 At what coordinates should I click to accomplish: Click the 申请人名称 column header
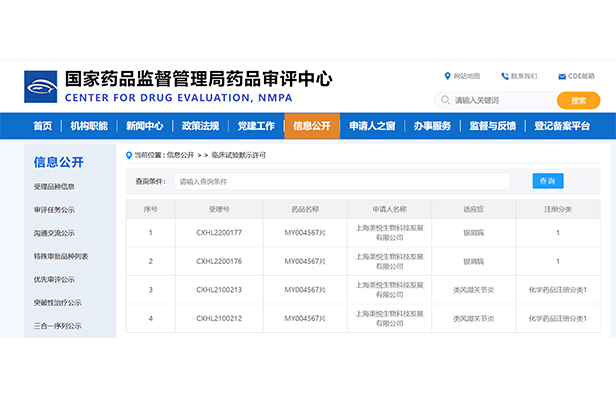tap(389, 209)
